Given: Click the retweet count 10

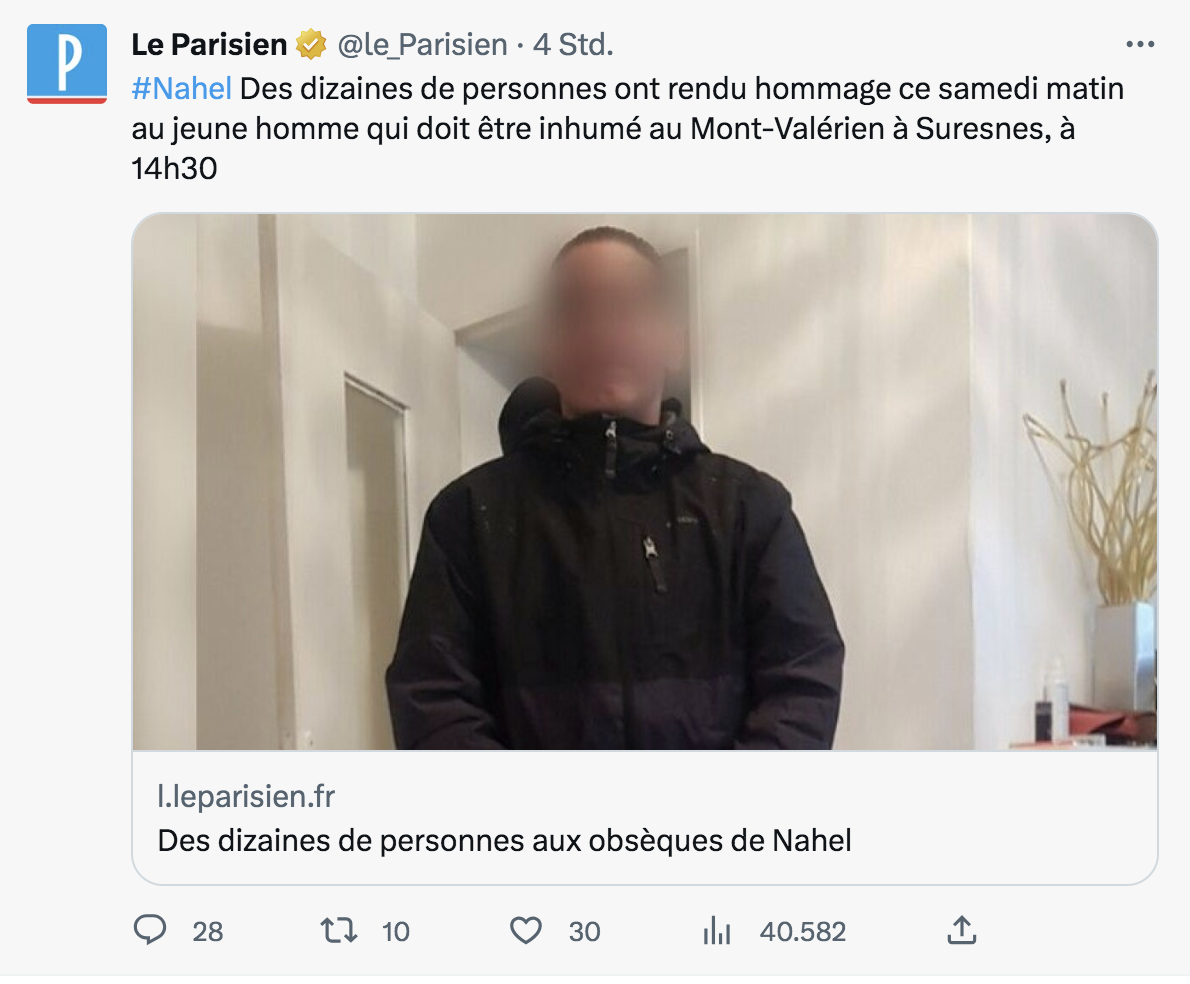Looking at the screenshot, I should tap(395, 932).
